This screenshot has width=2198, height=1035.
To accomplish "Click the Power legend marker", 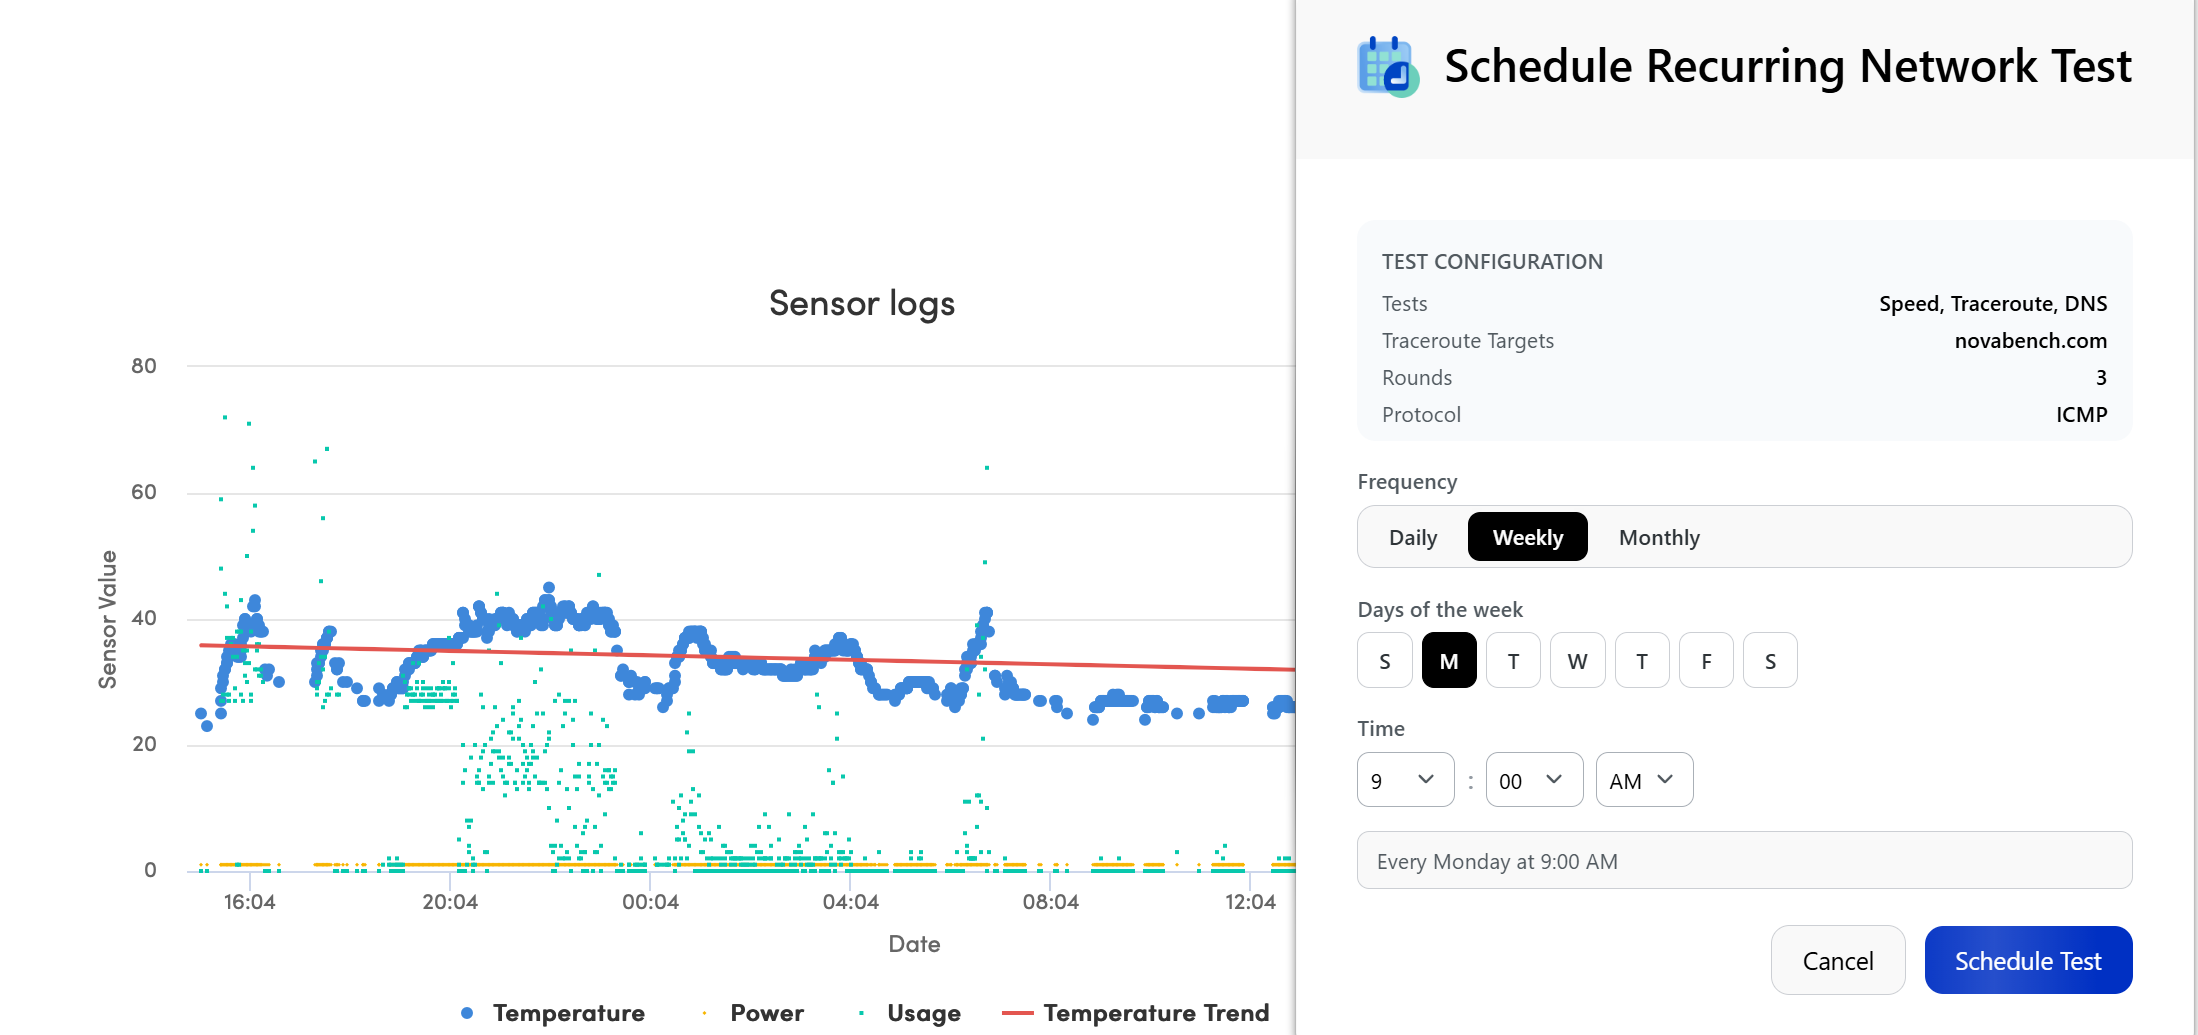I will [703, 1012].
